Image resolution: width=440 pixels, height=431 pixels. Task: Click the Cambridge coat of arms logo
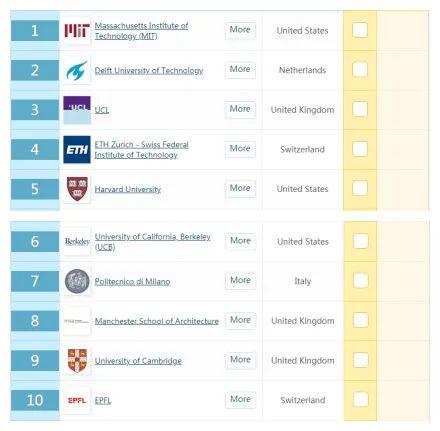coord(77,360)
